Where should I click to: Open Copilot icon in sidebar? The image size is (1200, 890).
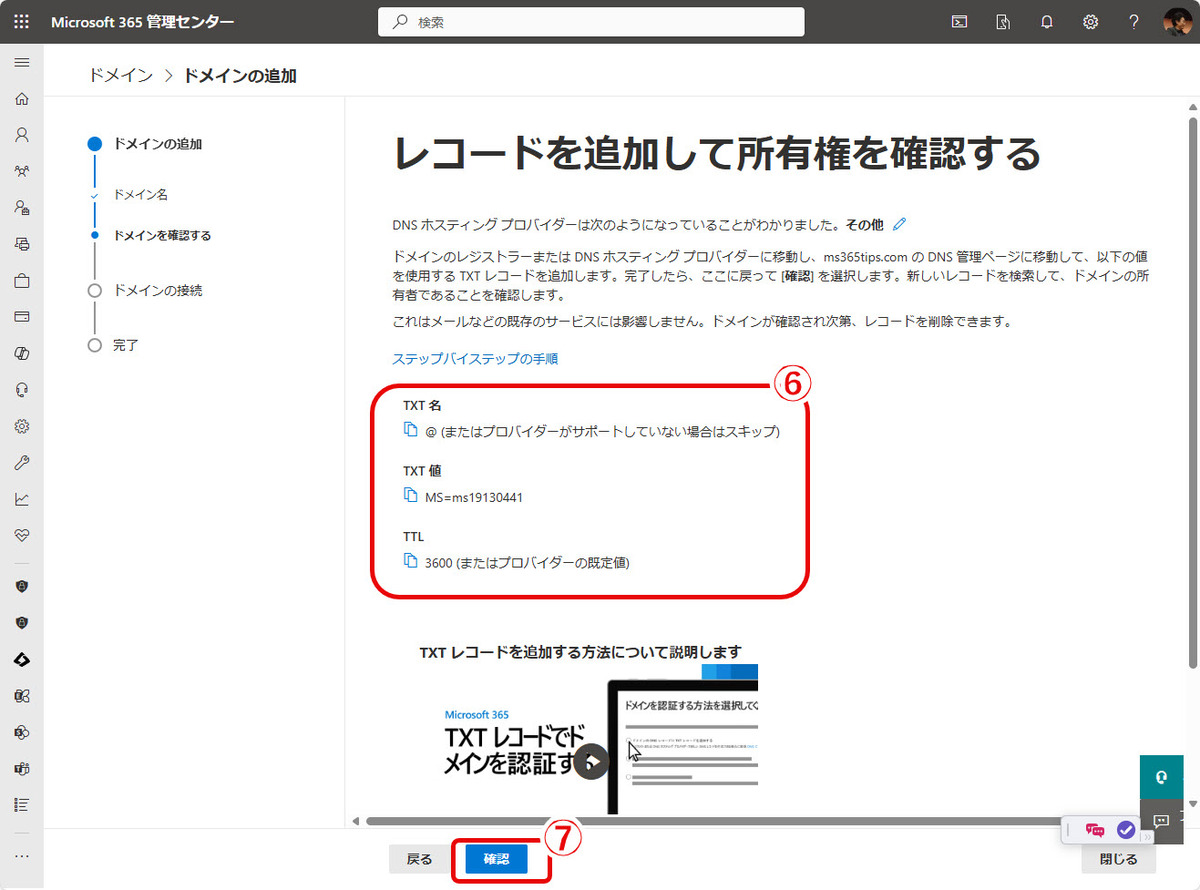pyautogui.click(x=21, y=354)
